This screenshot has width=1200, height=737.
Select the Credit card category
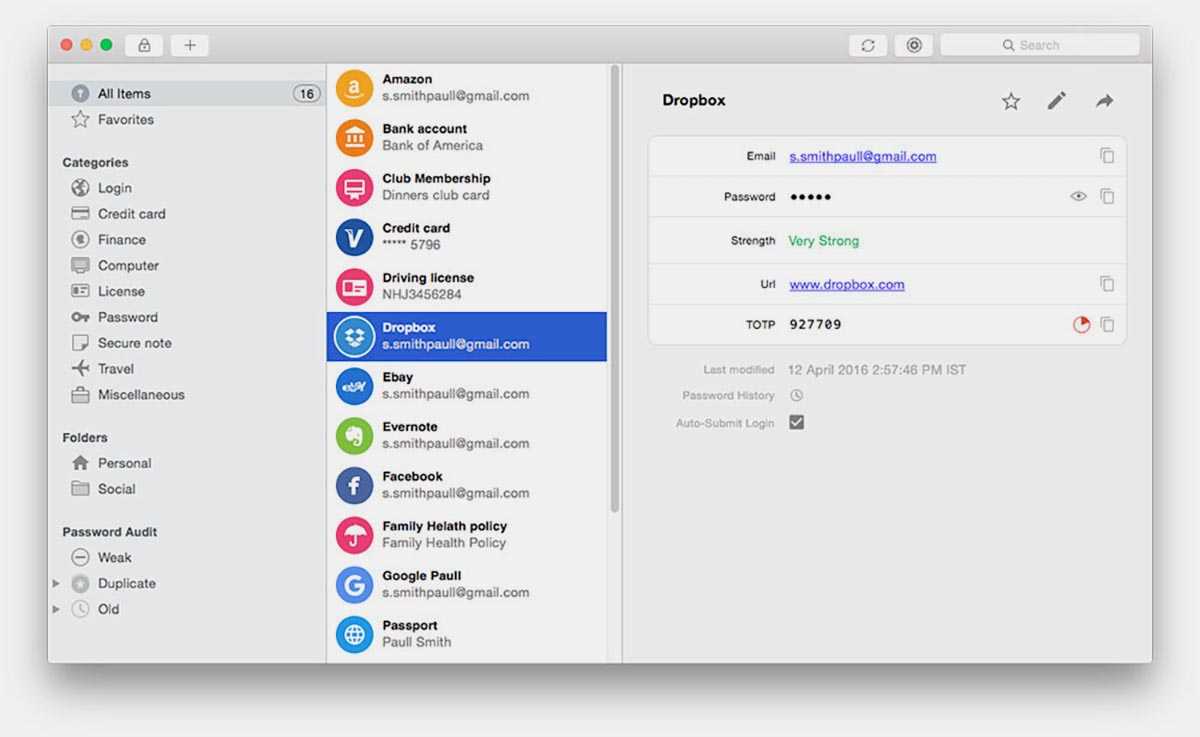[x=131, y=214]
